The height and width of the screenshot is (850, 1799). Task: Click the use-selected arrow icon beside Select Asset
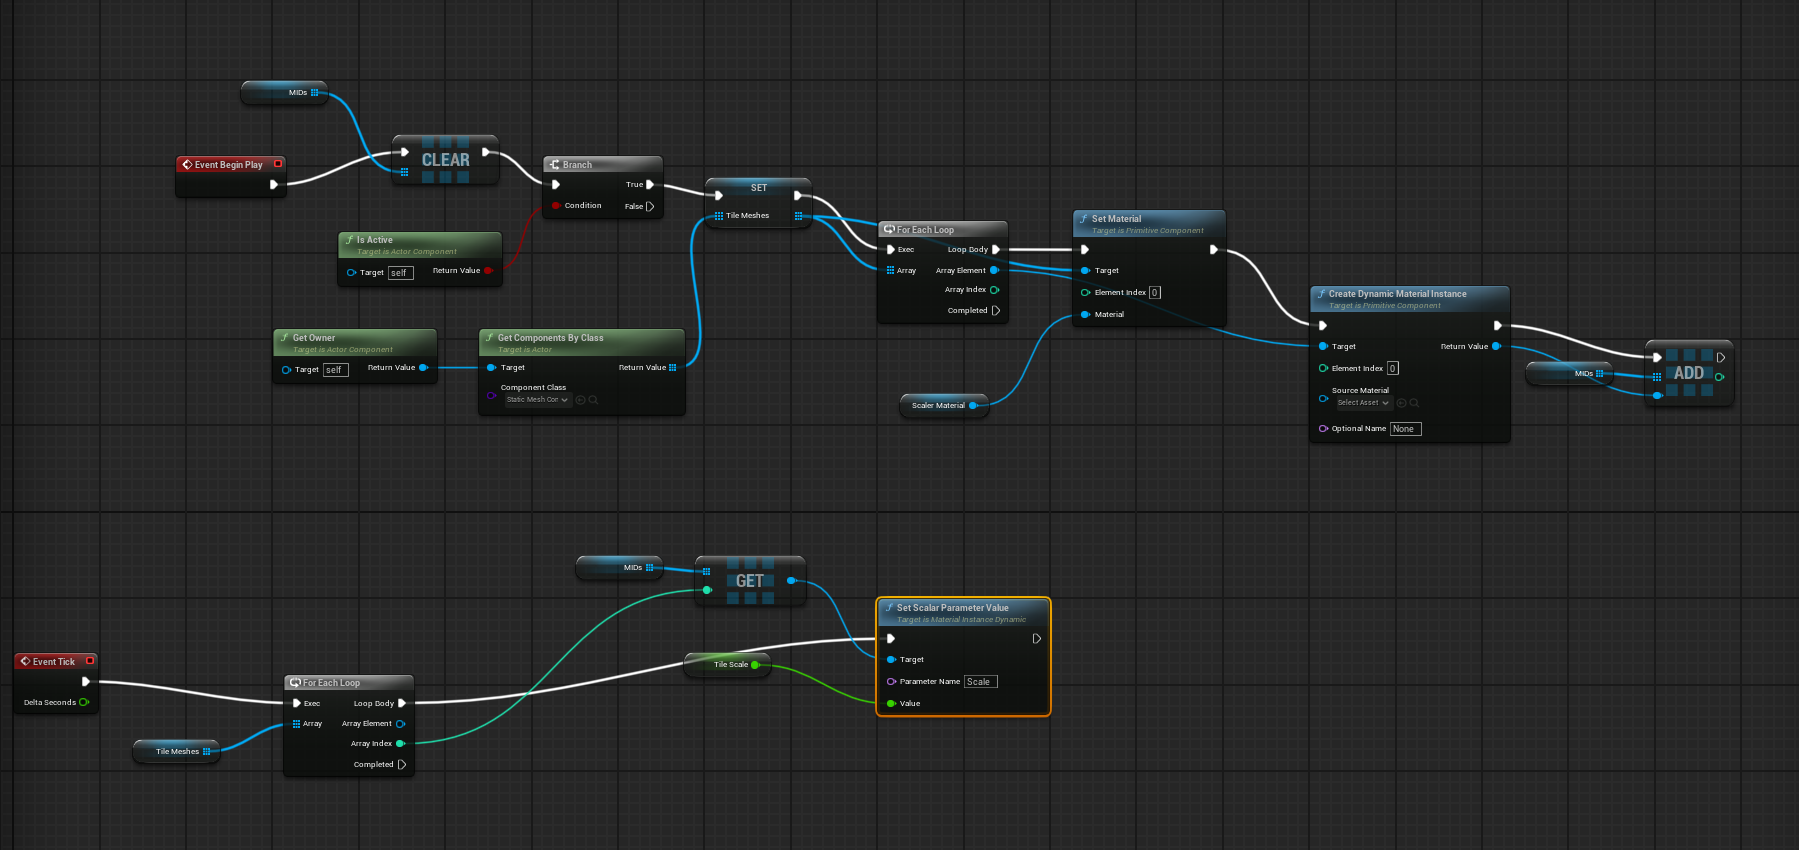(1401, 403)
